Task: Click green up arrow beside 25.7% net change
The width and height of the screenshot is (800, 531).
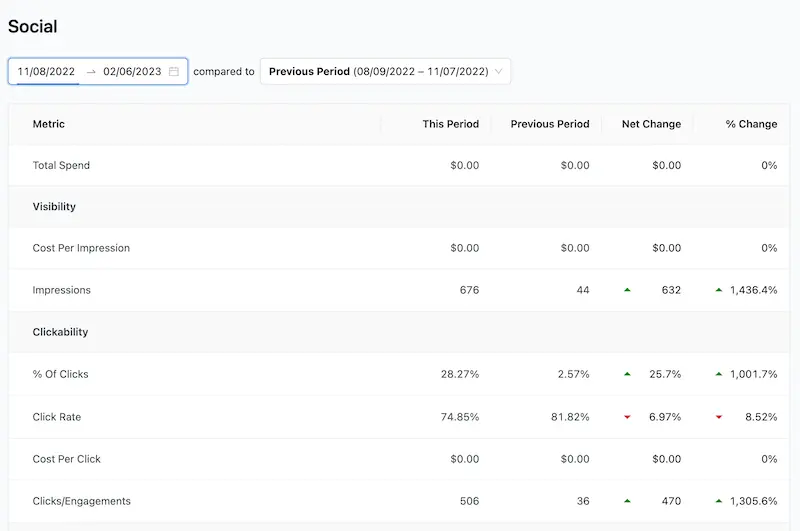Action: pyautogui.click(x=627, y=374)
